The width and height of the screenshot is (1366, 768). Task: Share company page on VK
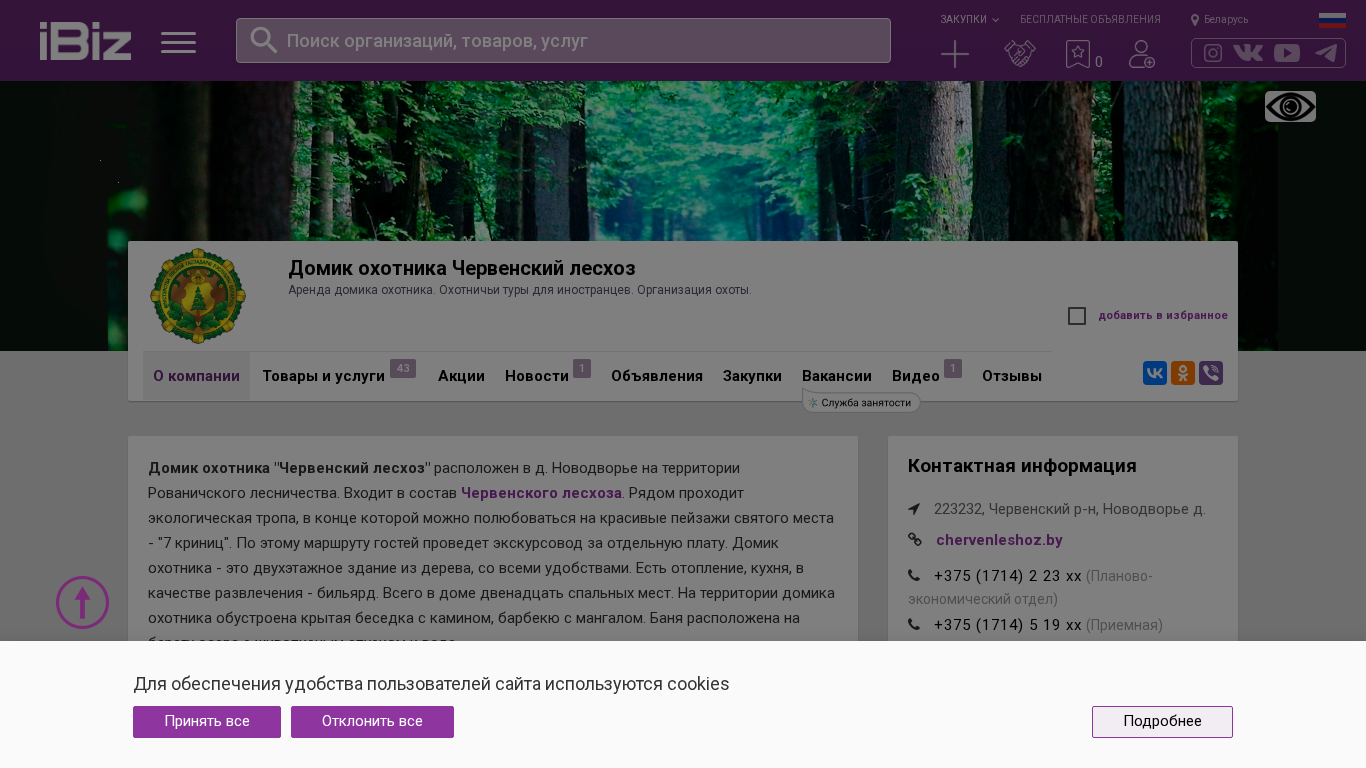coord(1155,373)
